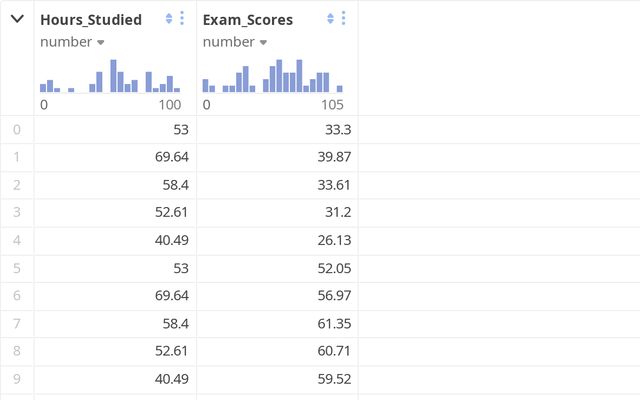Select row index 9
The height and width of the screenshot is (400, 640).
pos(16,380)
